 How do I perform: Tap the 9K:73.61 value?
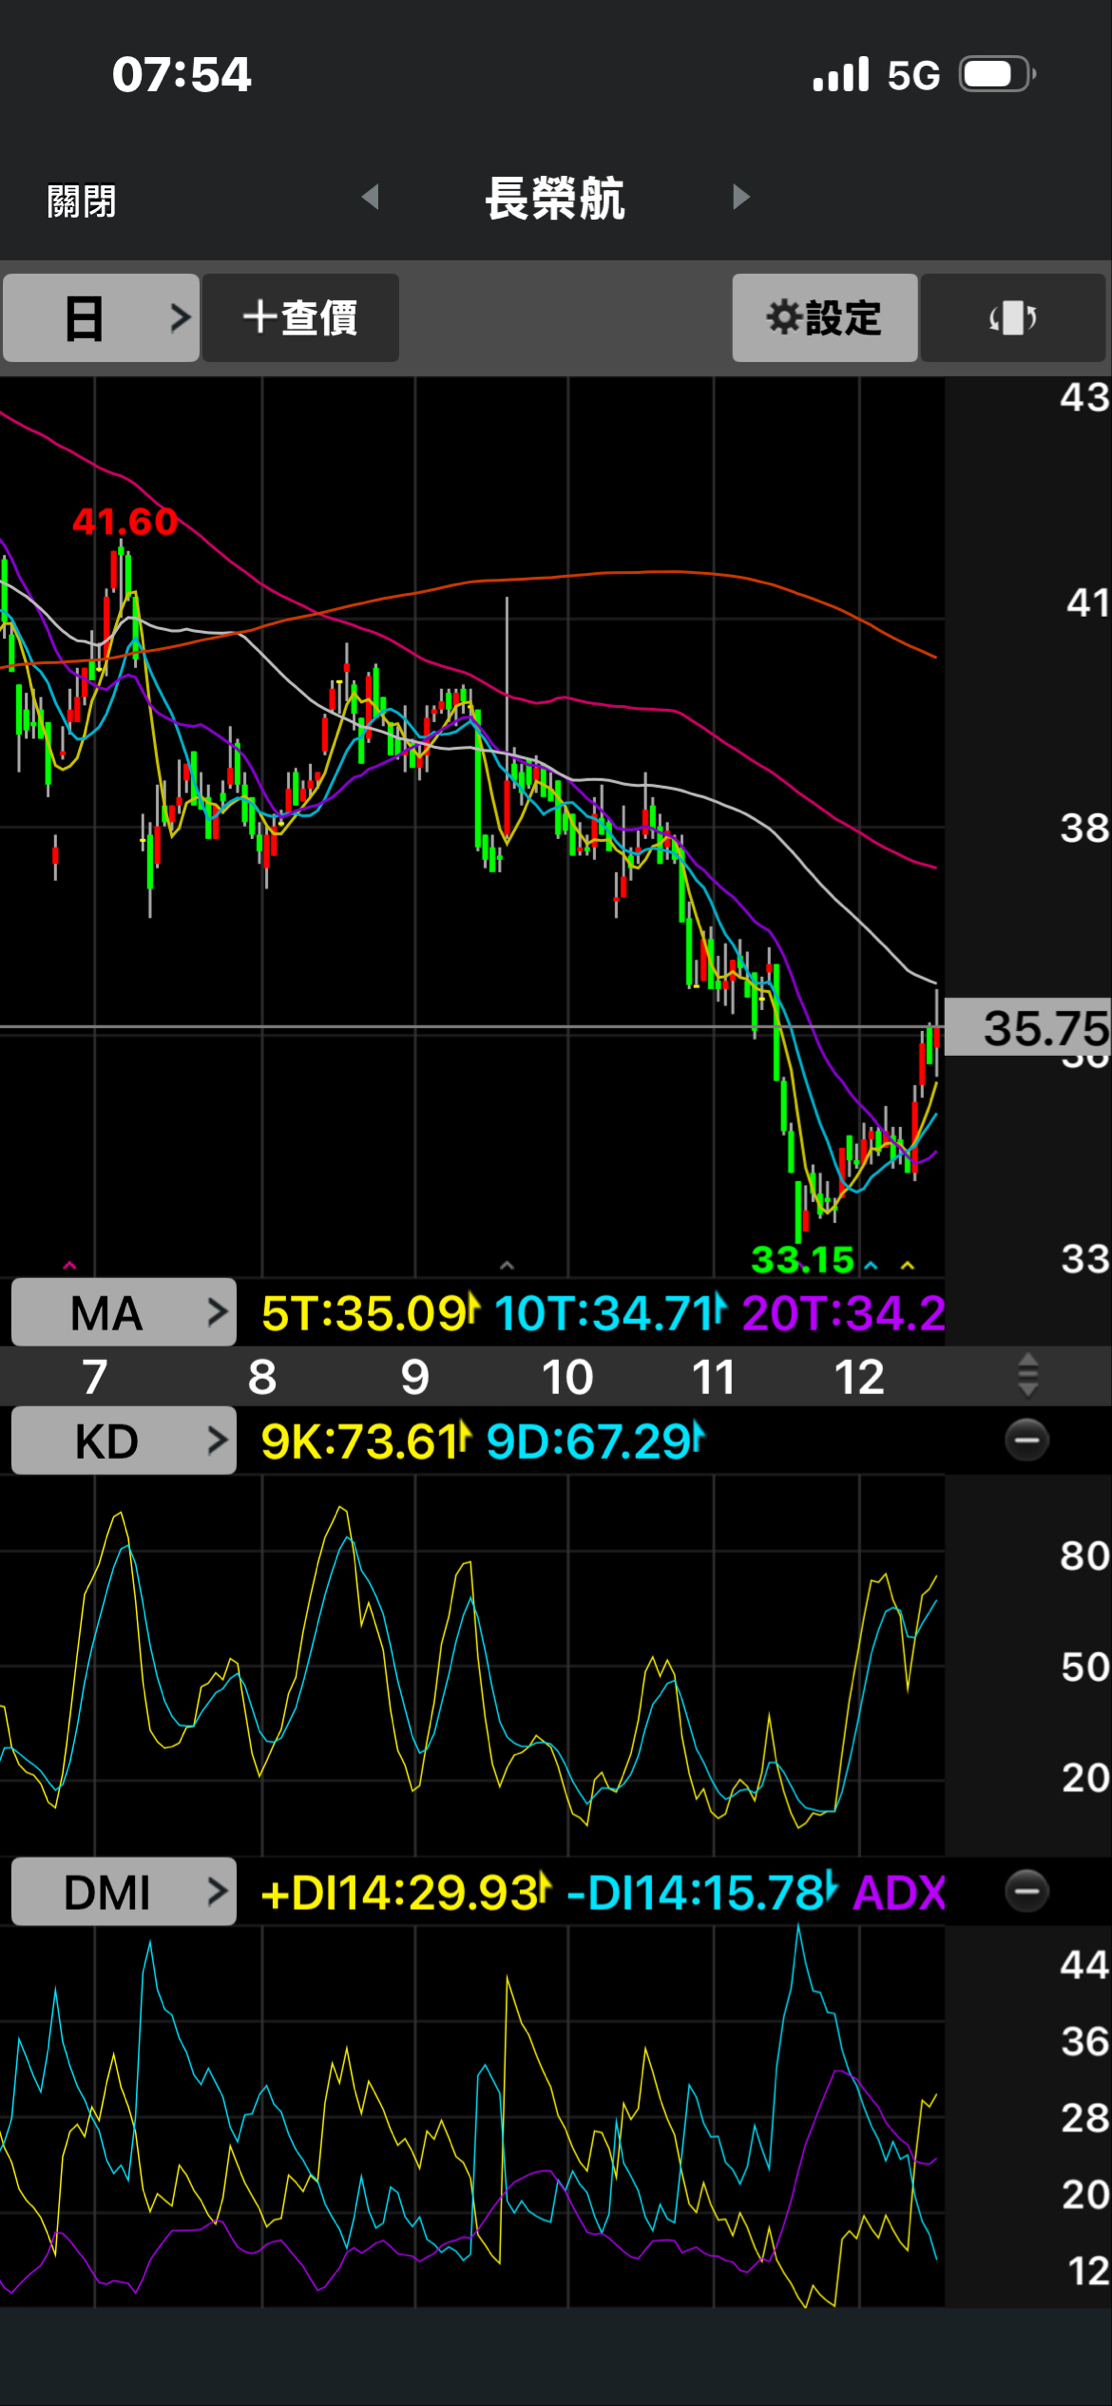366,1441
